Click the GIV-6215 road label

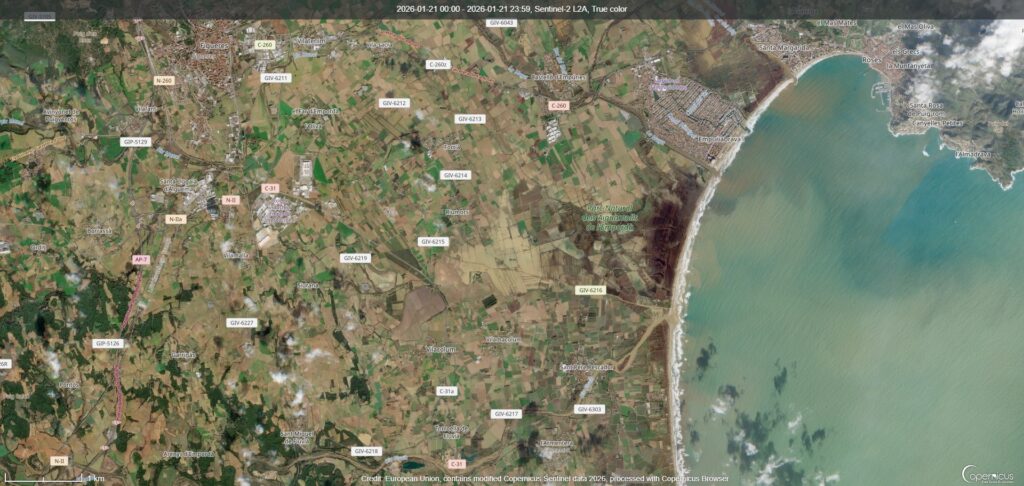point(433,242)
